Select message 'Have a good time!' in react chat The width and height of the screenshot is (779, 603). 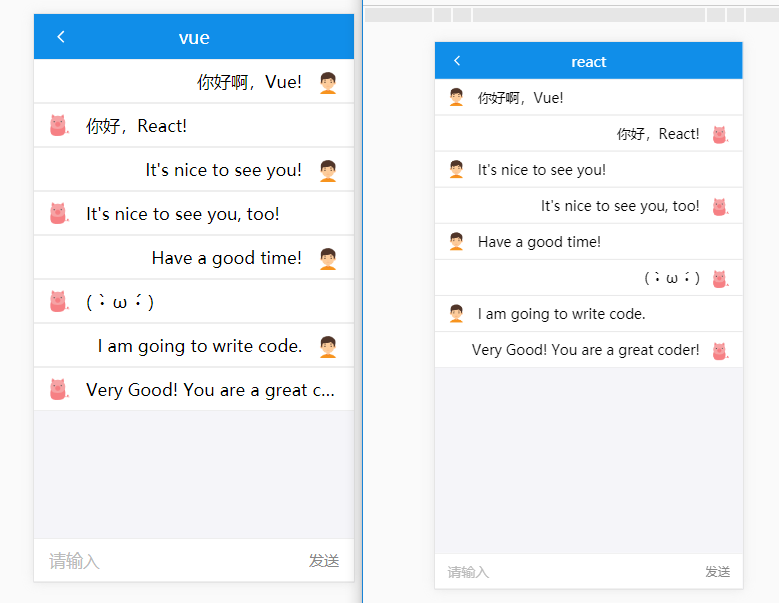click(539, 242)
